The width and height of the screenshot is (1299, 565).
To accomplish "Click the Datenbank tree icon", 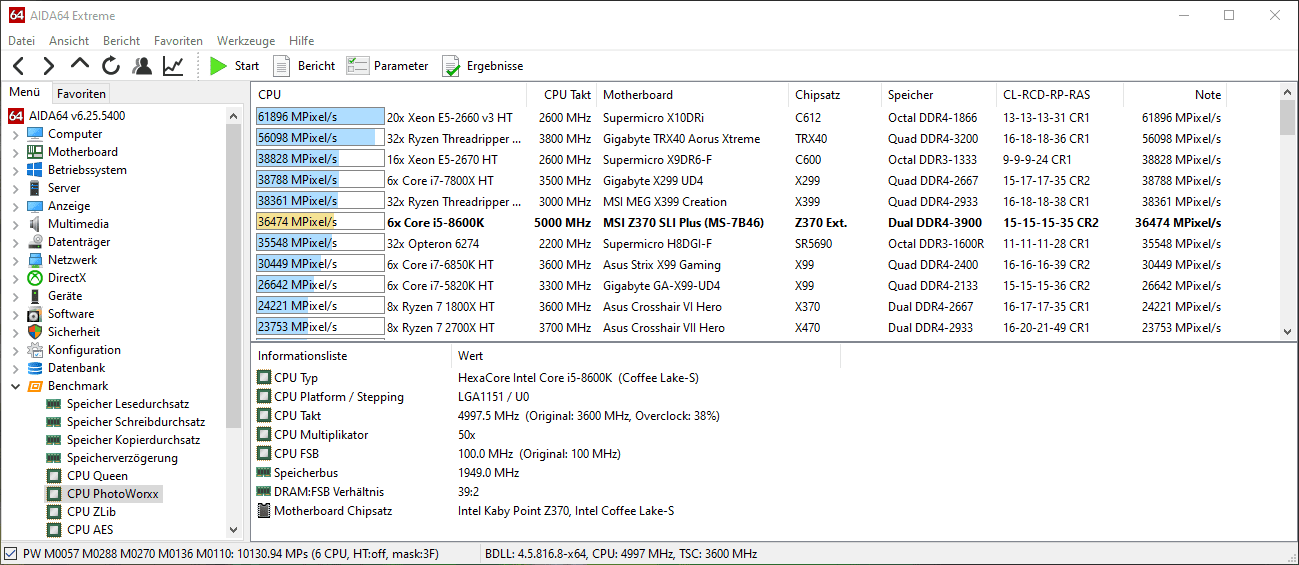I will 35,368.
